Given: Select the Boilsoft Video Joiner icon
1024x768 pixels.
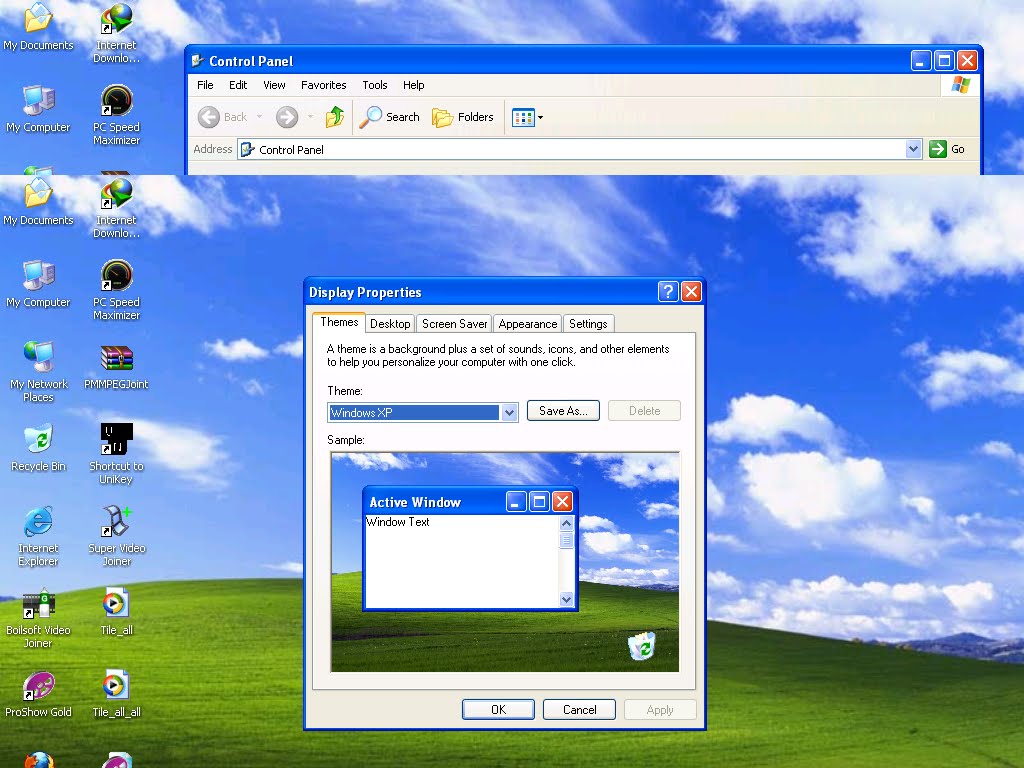Looking at the screenshot, I should click(x=39, y=618).
